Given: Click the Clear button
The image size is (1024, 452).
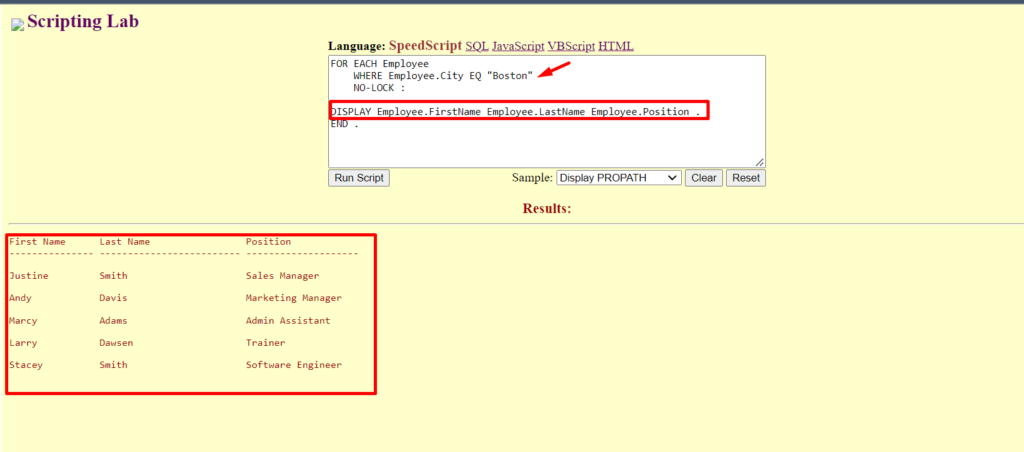Looking at the screenshot, I should pos(704,178).
